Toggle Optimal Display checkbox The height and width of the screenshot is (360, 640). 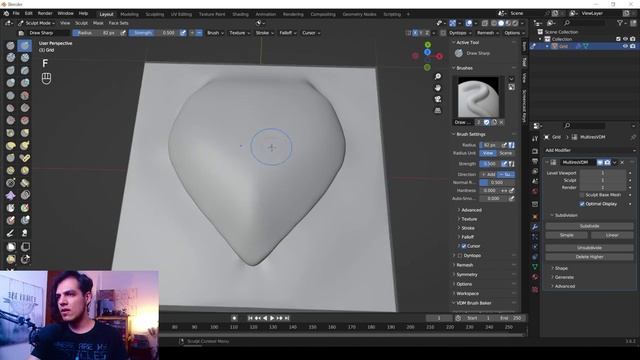click(582, 204)
